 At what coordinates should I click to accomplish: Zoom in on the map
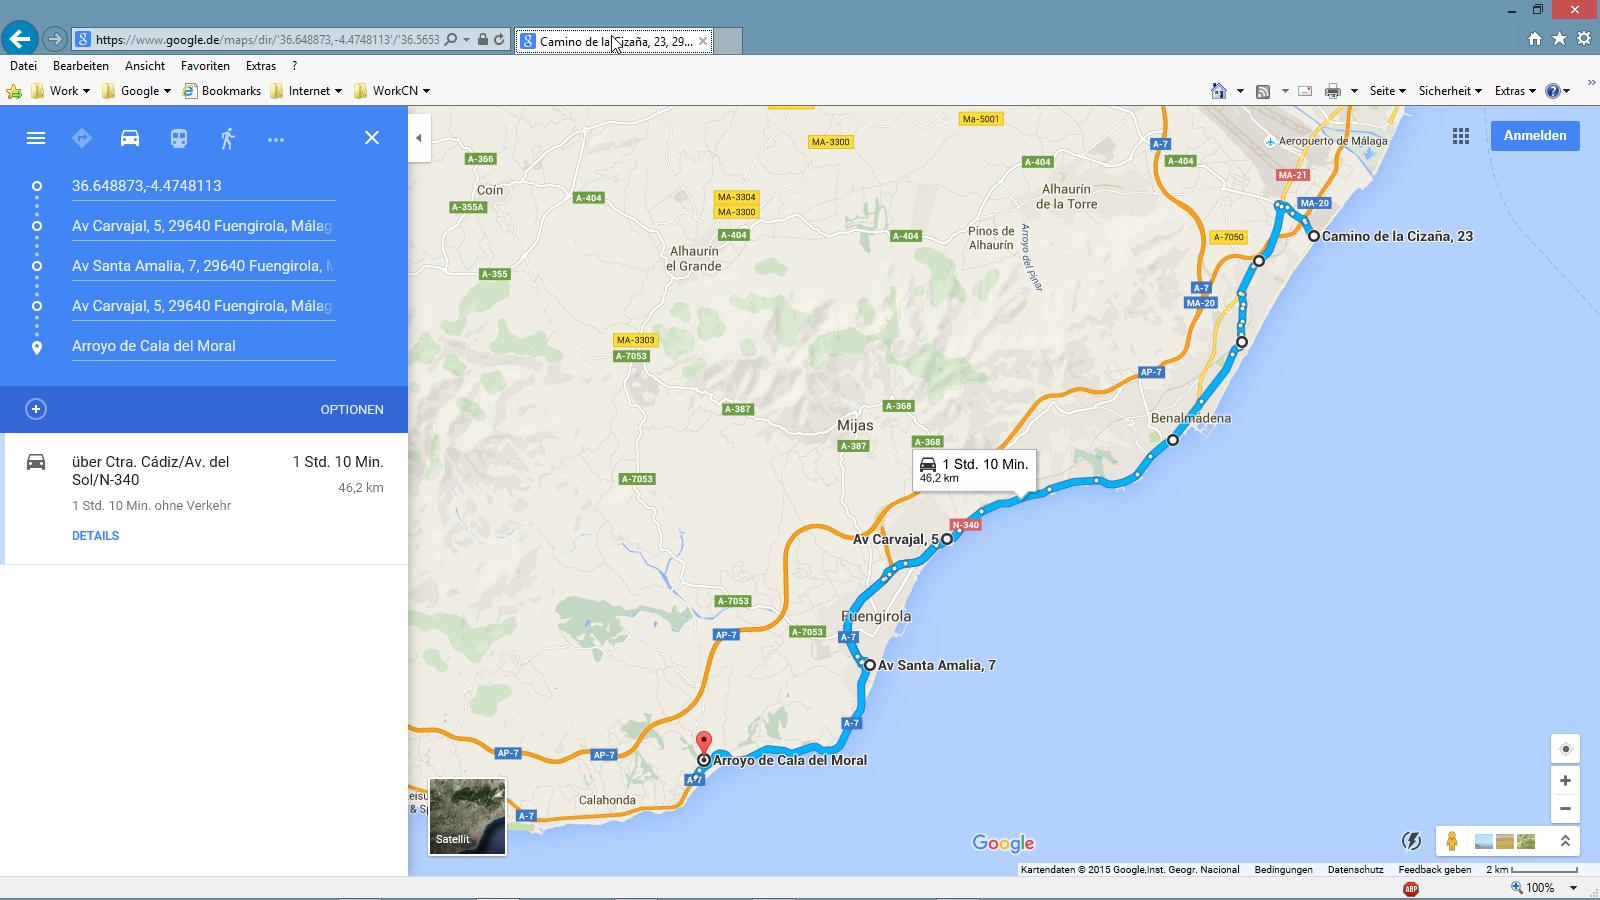tap(1565, 780)
